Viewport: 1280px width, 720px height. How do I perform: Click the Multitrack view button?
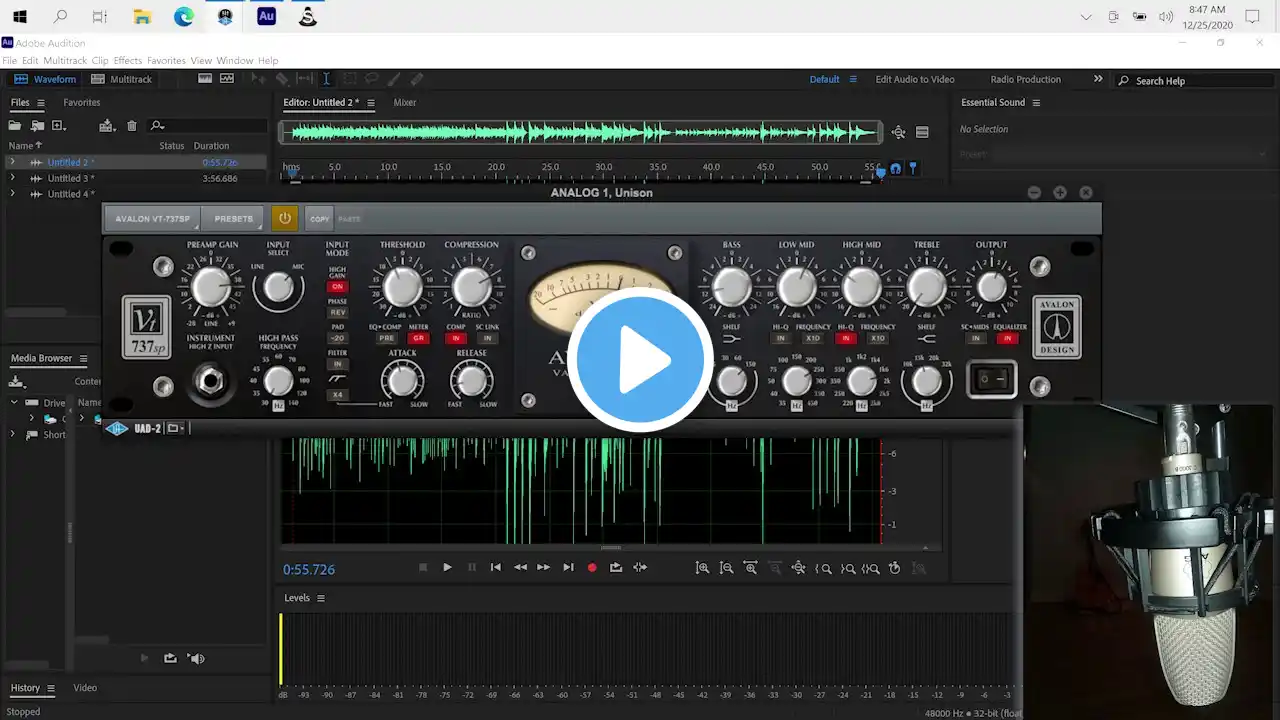pyautogui.click(x=122, y=79)
